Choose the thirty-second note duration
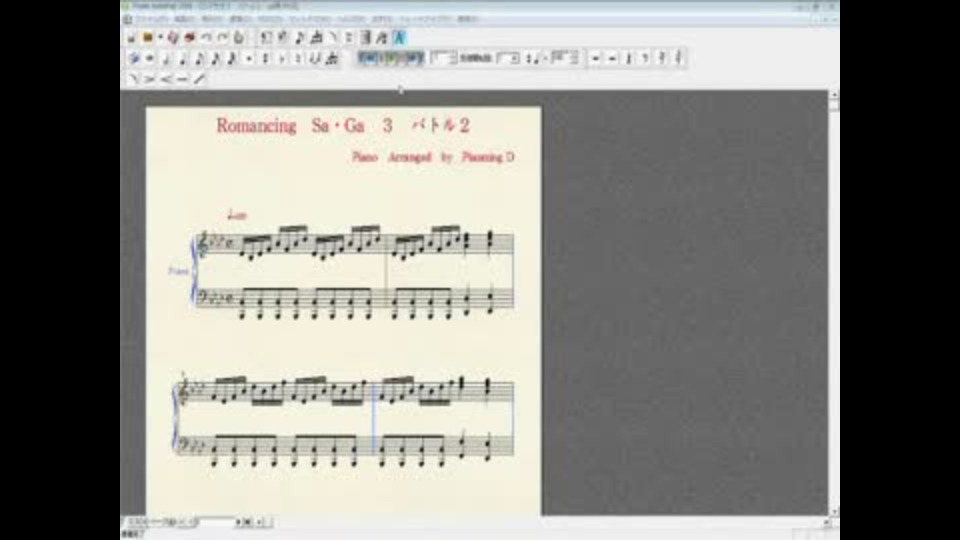The height and width of the screenshot is (540, 960). [x=232, y=59]
